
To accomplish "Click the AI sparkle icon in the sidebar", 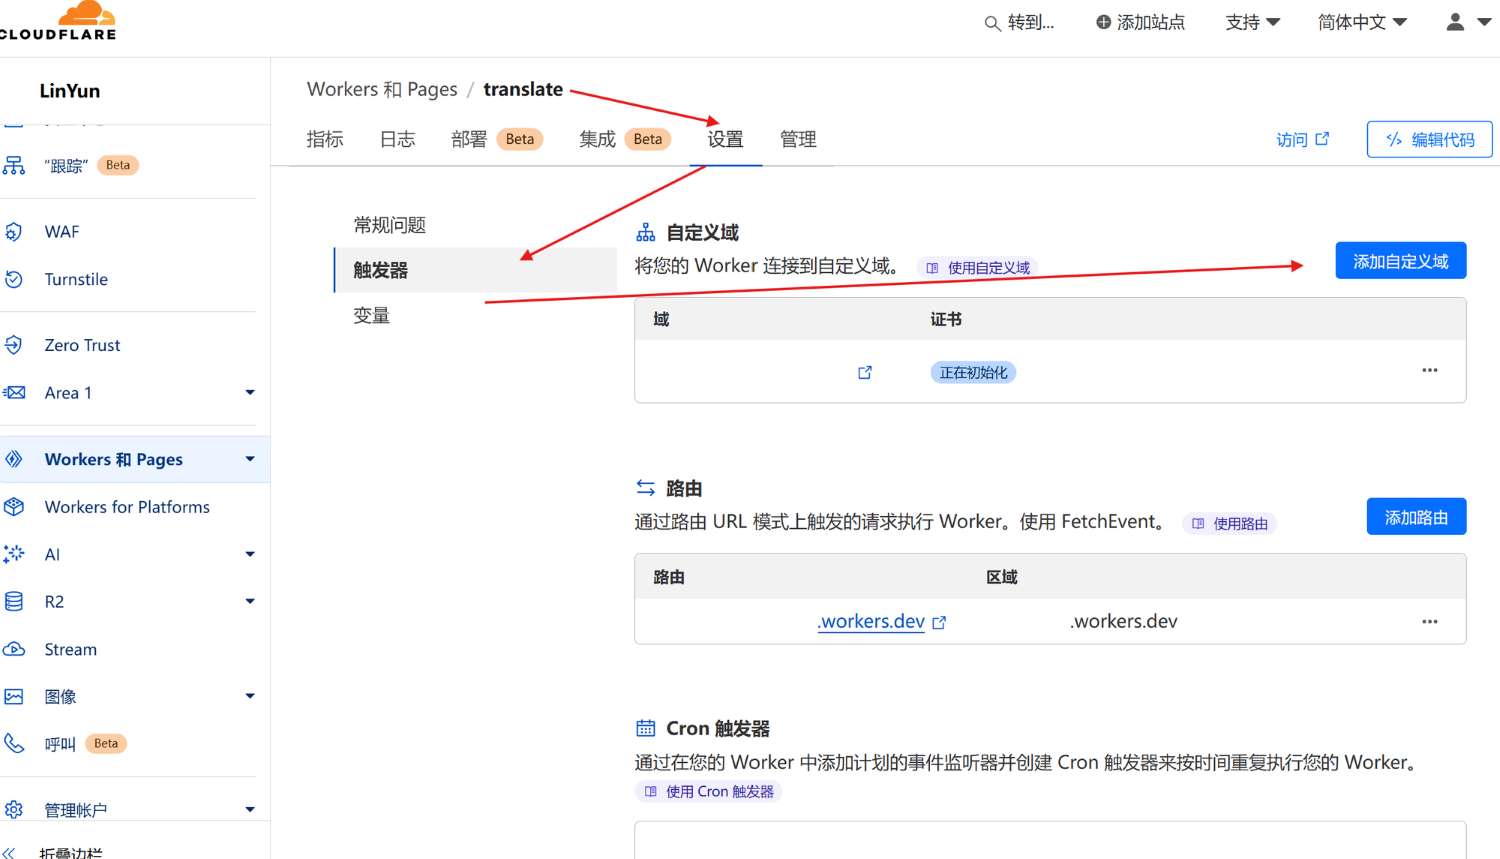I will pos(14,554).
